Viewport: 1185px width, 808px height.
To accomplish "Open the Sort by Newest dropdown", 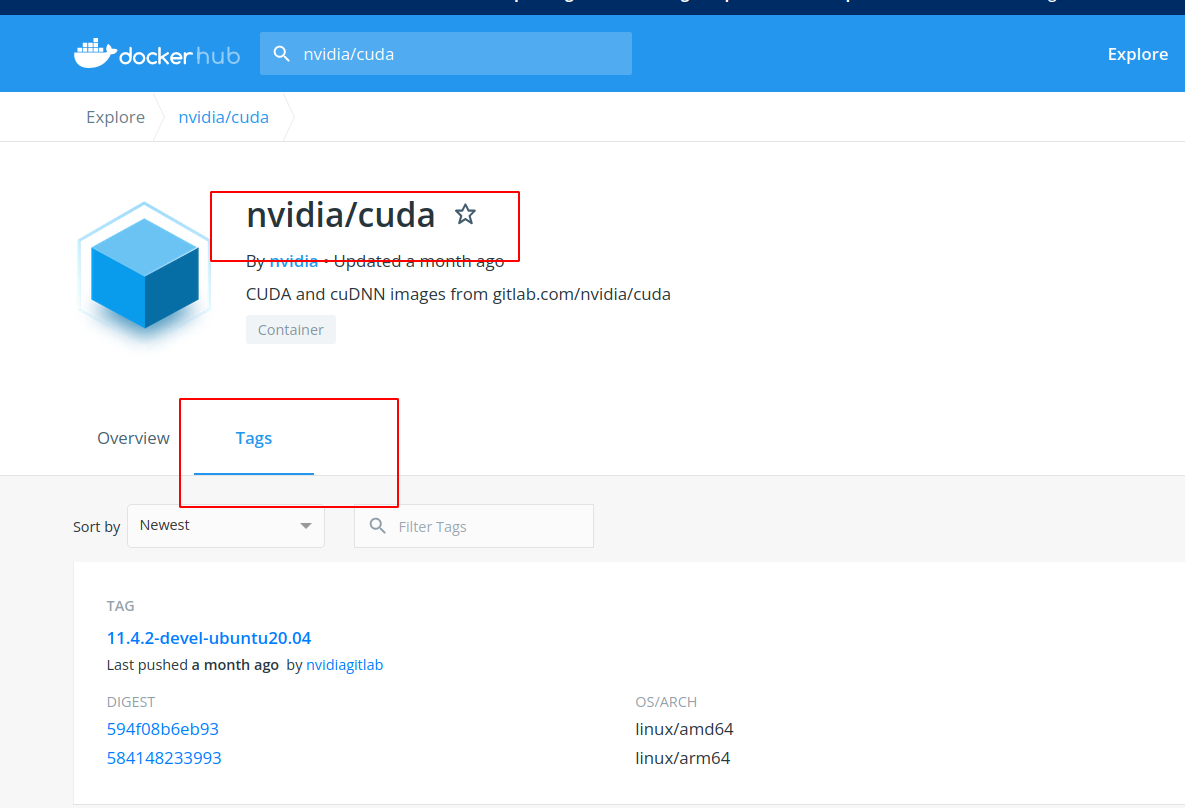I will [226, 526].
